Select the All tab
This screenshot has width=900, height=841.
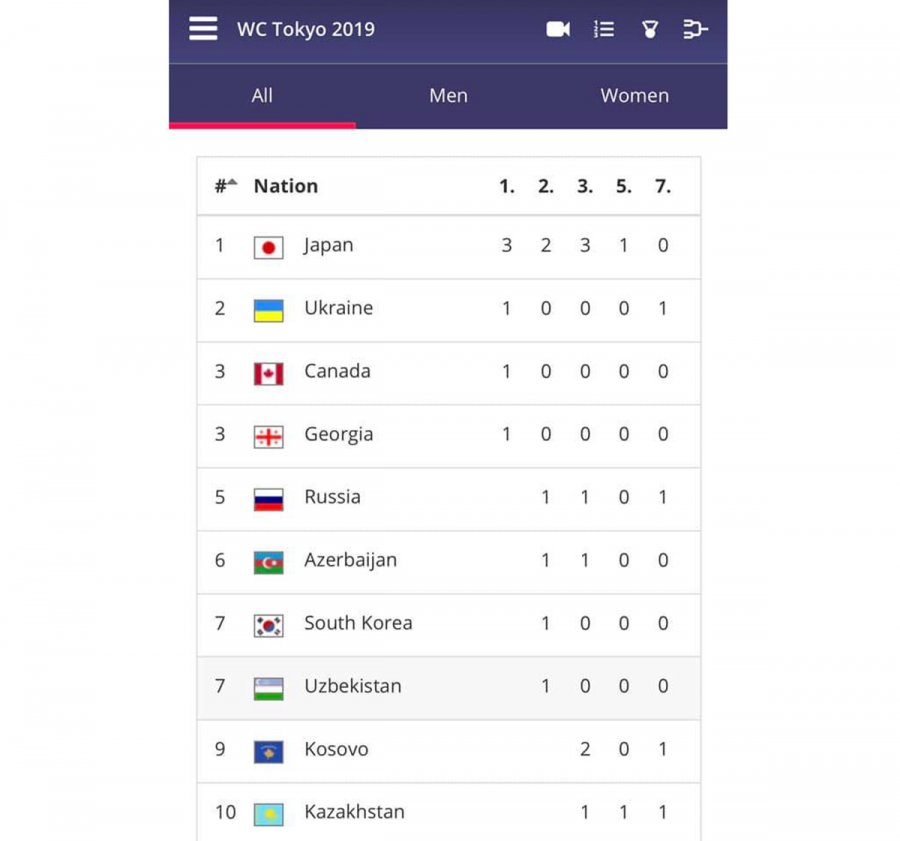point(262,95)
